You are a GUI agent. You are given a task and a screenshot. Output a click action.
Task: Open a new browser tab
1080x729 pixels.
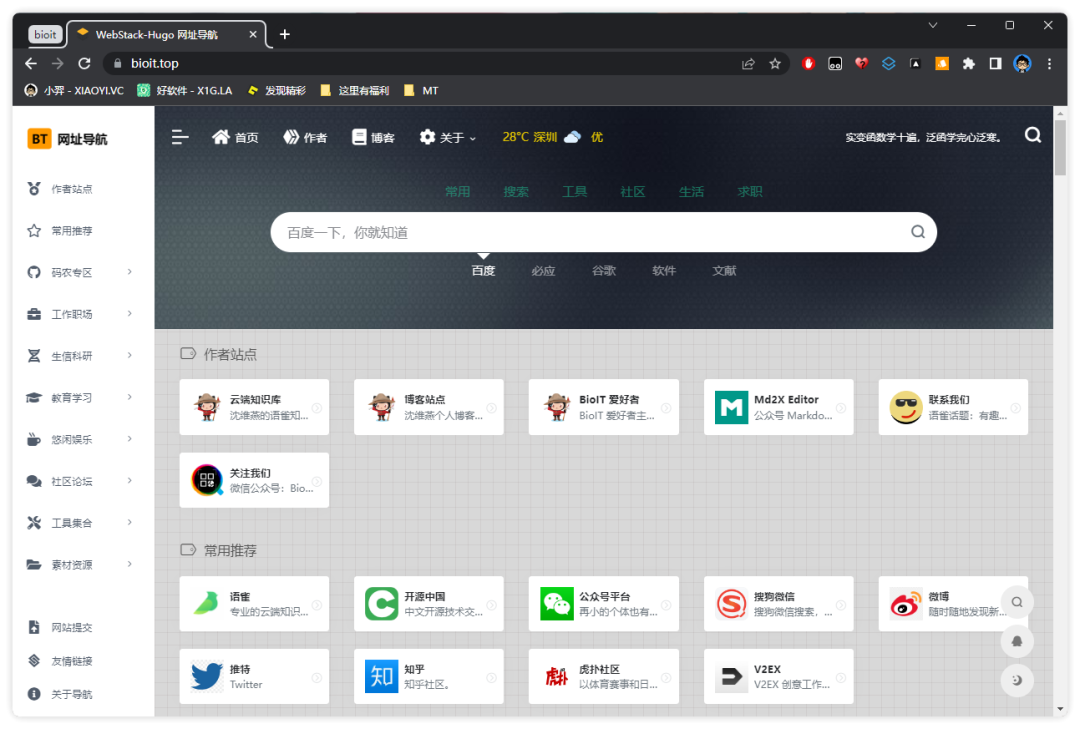point(284,34)
